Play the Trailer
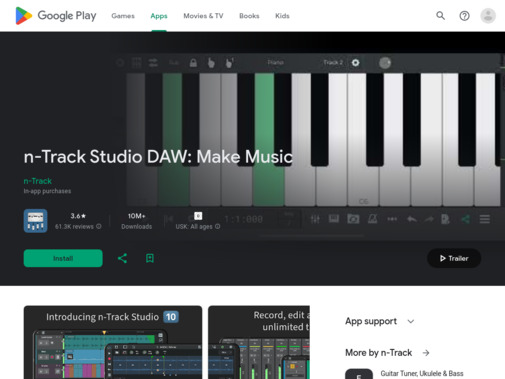This screenshot has height=379, width=505. [454, 258]
